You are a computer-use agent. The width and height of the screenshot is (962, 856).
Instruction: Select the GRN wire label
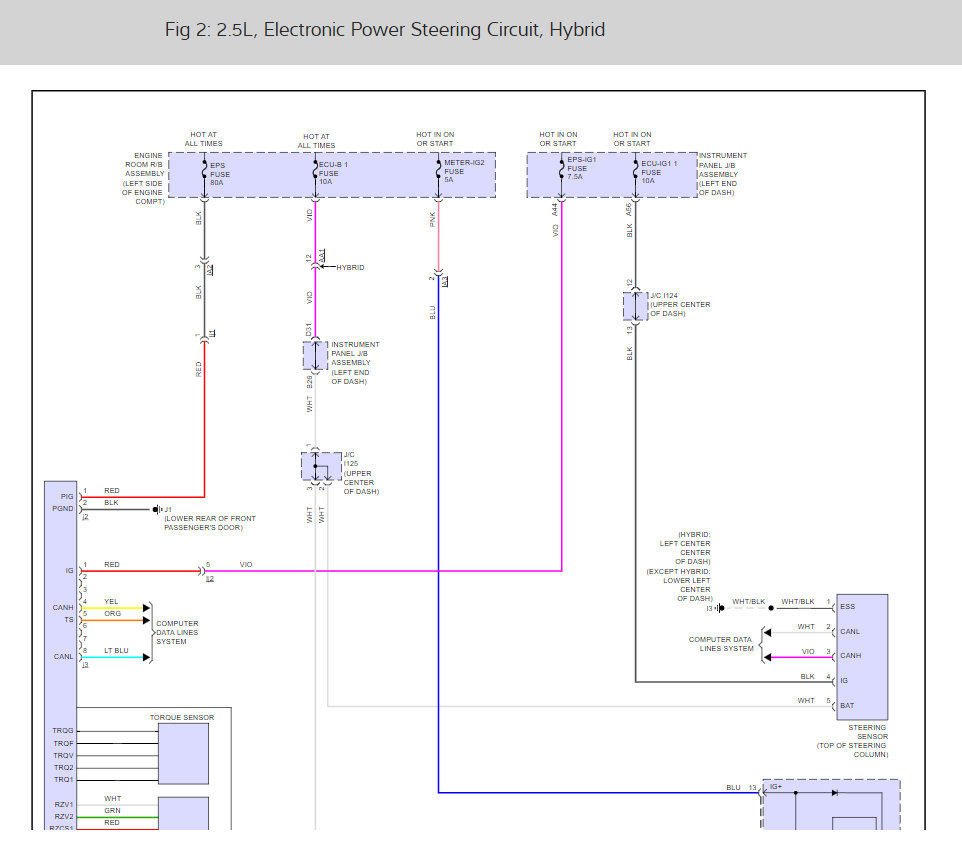(112, 811)
